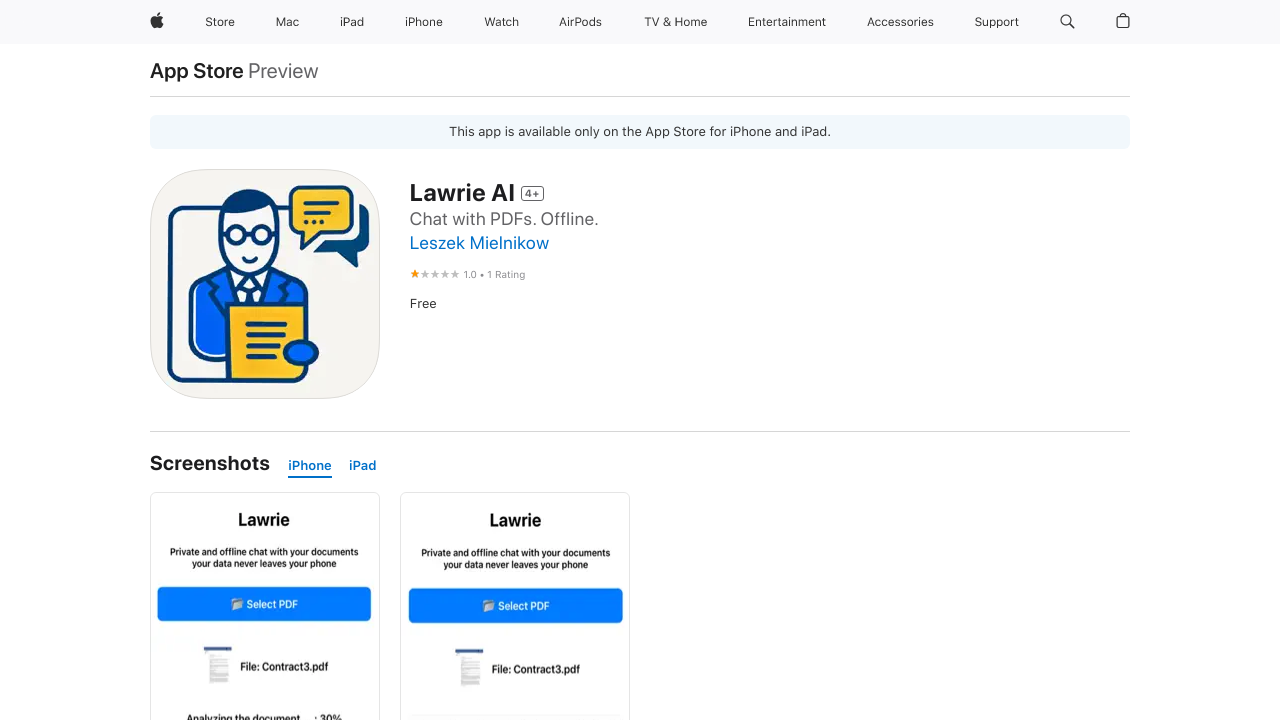Open the first screenshot with analyzing progress
This screenshot has height=720, width=1280.
click(265, 606)
